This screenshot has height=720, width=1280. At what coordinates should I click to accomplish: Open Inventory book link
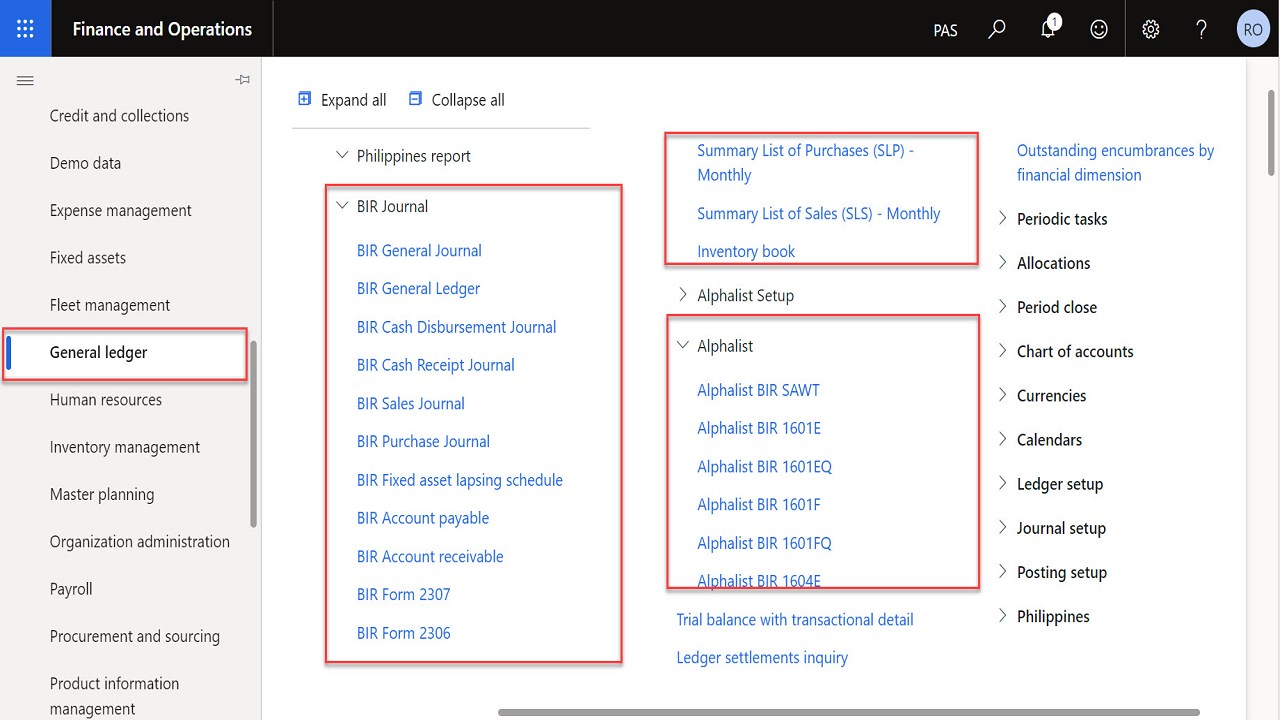pyautogui.click(x=746, y=252)
